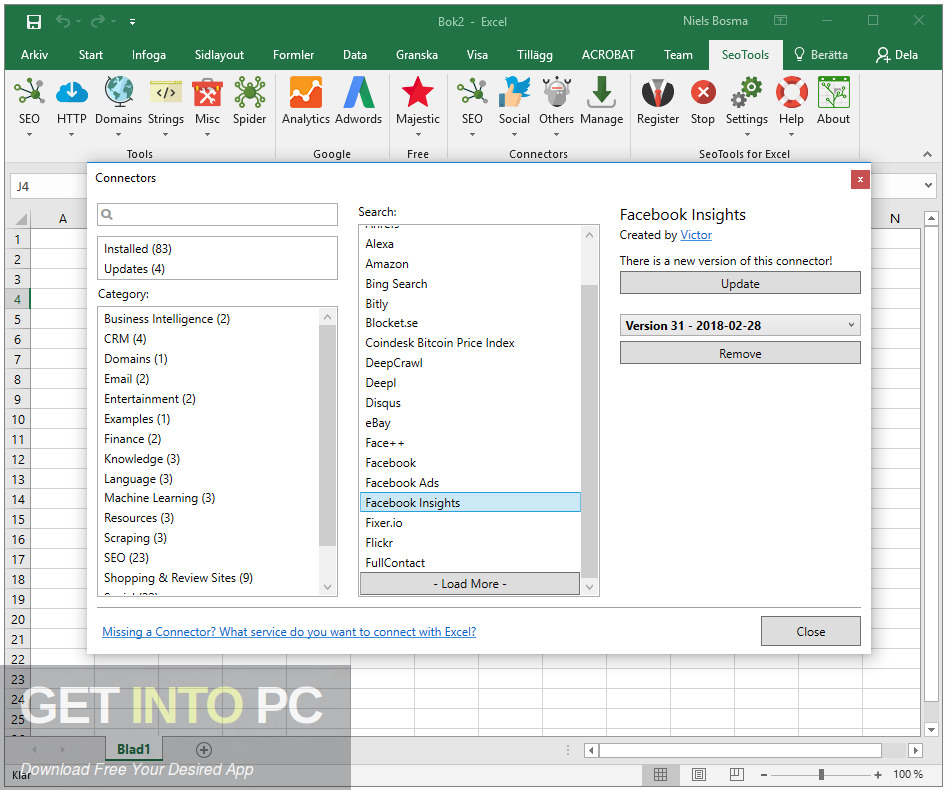Zoom out with the minus button
948x790 pixels.
[764, 774]
